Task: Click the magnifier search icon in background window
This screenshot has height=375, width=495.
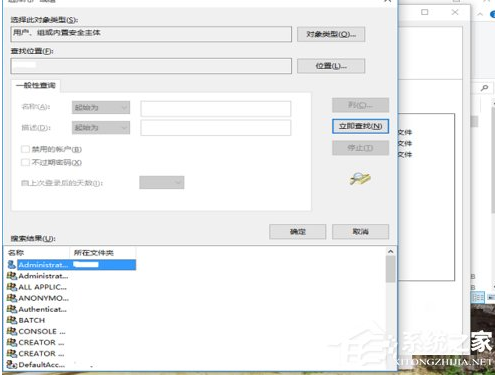Action: pyautogui.click(x=484, y=88)
